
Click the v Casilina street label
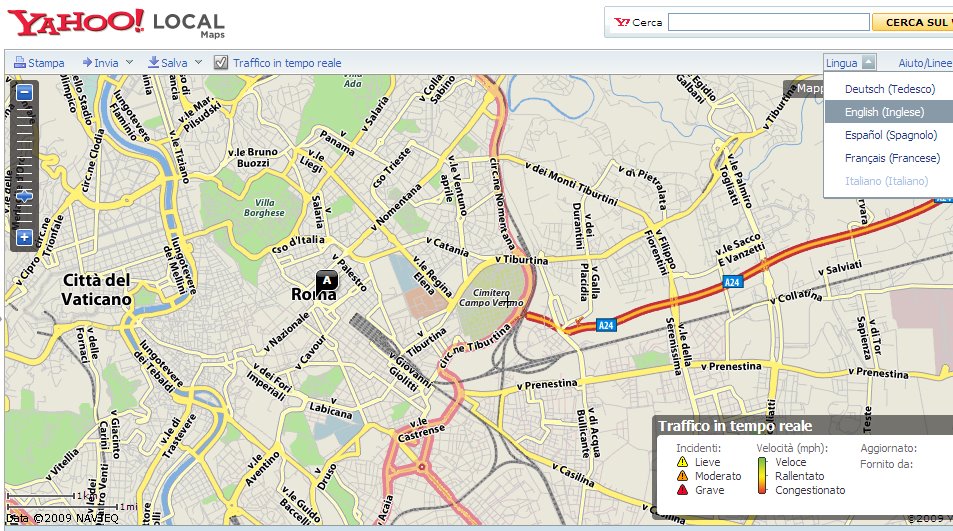tap(574, 474)
